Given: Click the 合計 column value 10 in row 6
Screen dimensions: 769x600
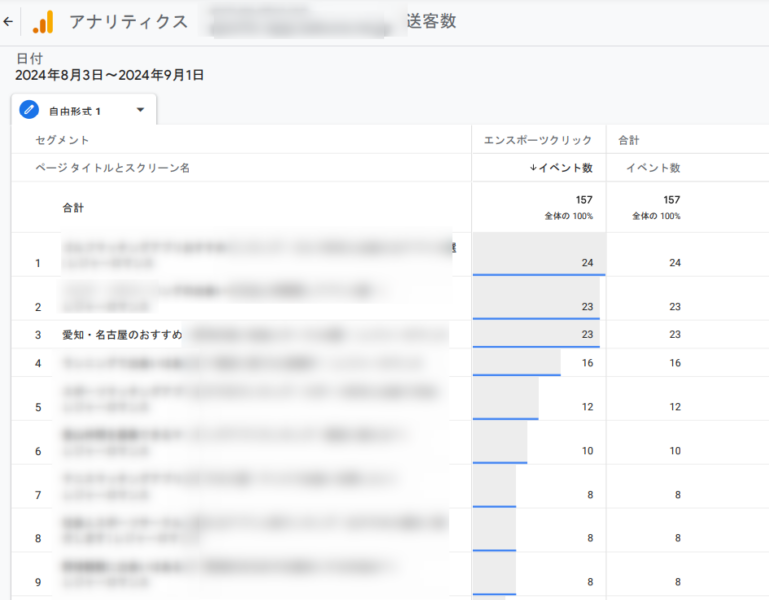Looking at the screenshot, I should tap(675, 450).
